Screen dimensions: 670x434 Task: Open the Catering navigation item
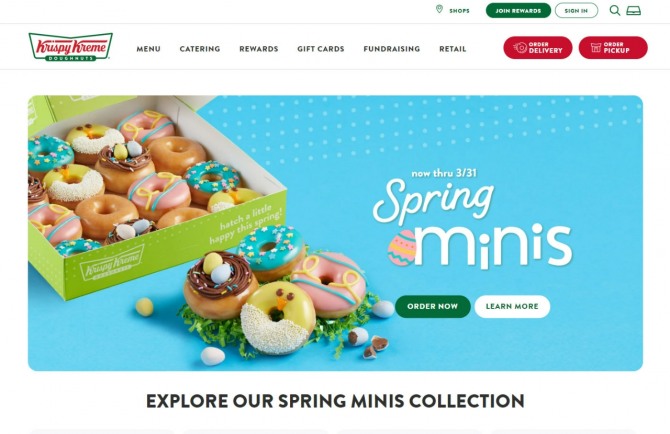tap(200, 49)
